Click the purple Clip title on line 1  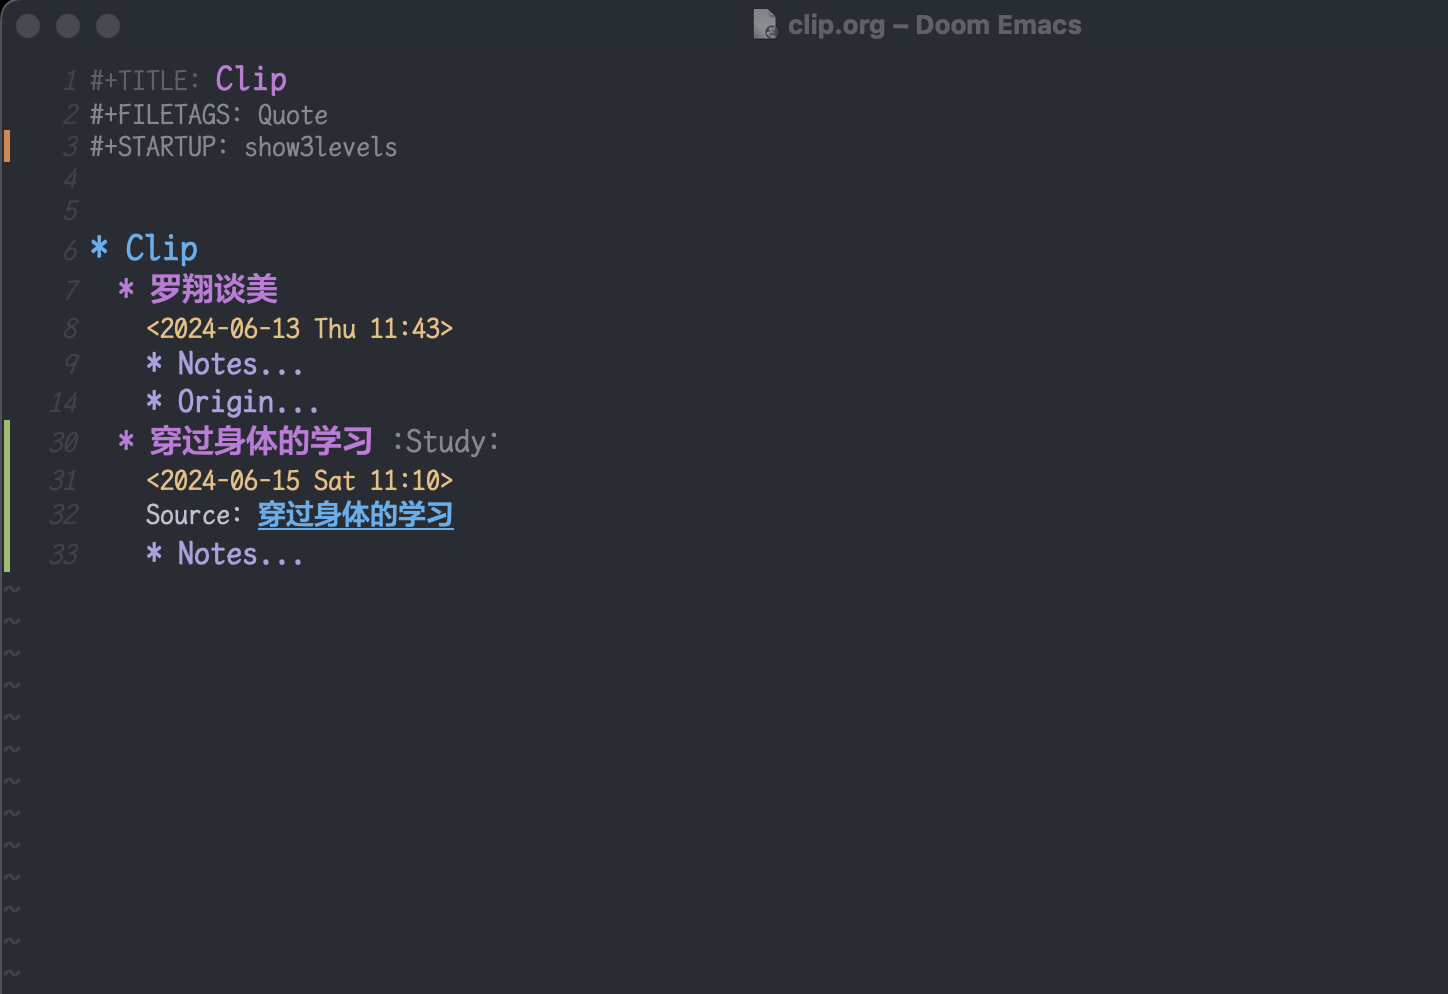click(x=251, y=79)
